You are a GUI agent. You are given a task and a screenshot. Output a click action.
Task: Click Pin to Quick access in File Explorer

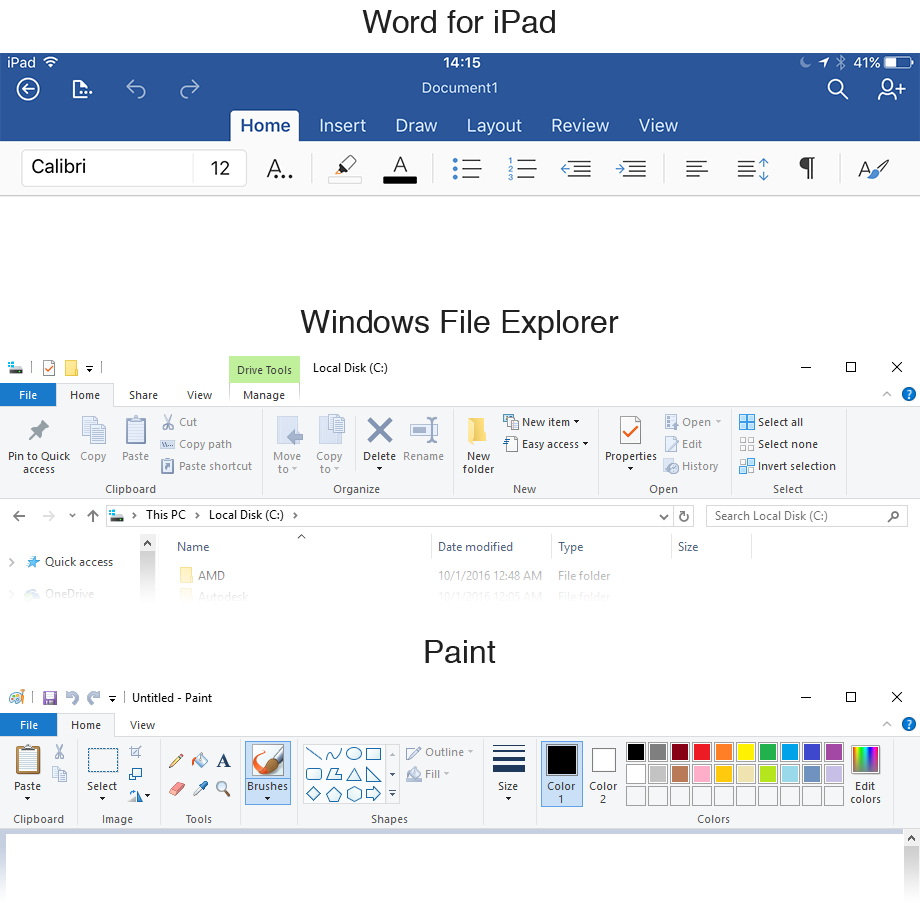[x=39, y=446]
